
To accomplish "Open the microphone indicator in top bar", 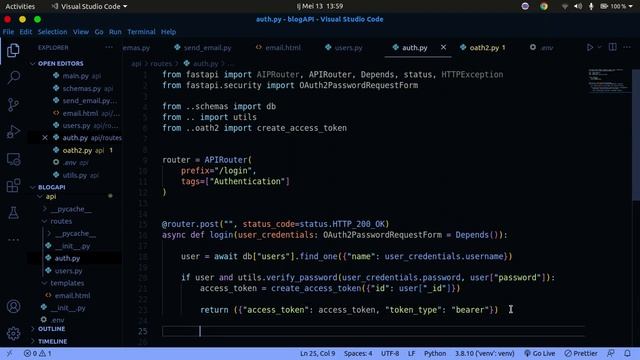I will pyautogui.click(x=591, y=6).
